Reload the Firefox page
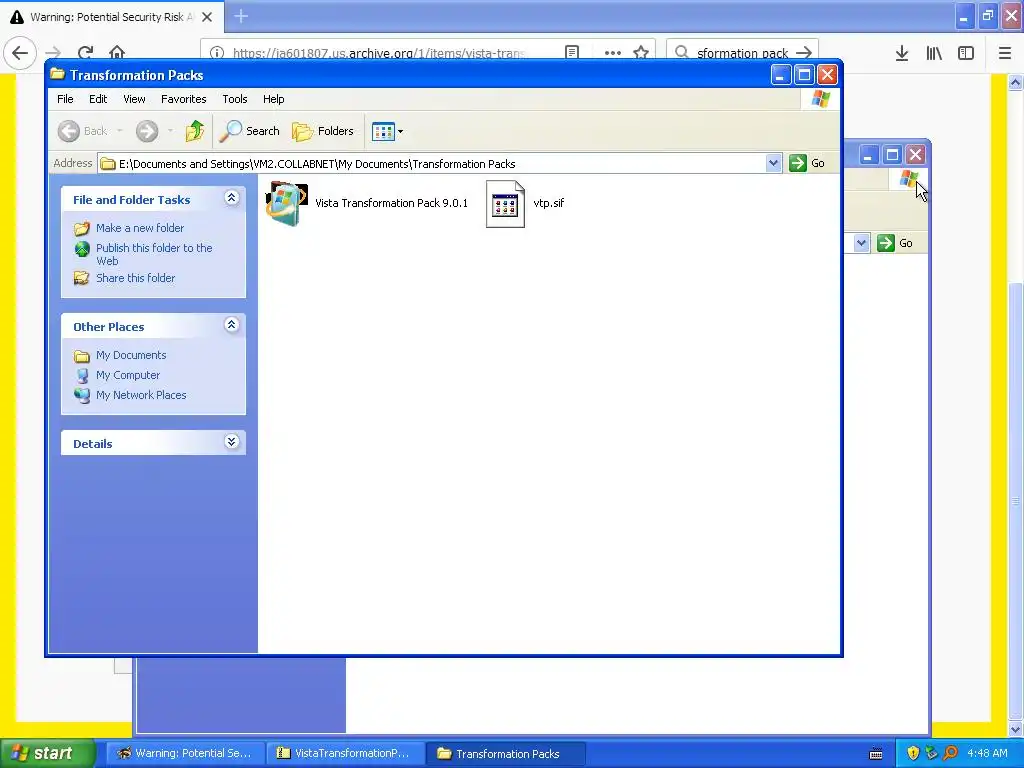The image size is (1024, 768). point(85,52)
